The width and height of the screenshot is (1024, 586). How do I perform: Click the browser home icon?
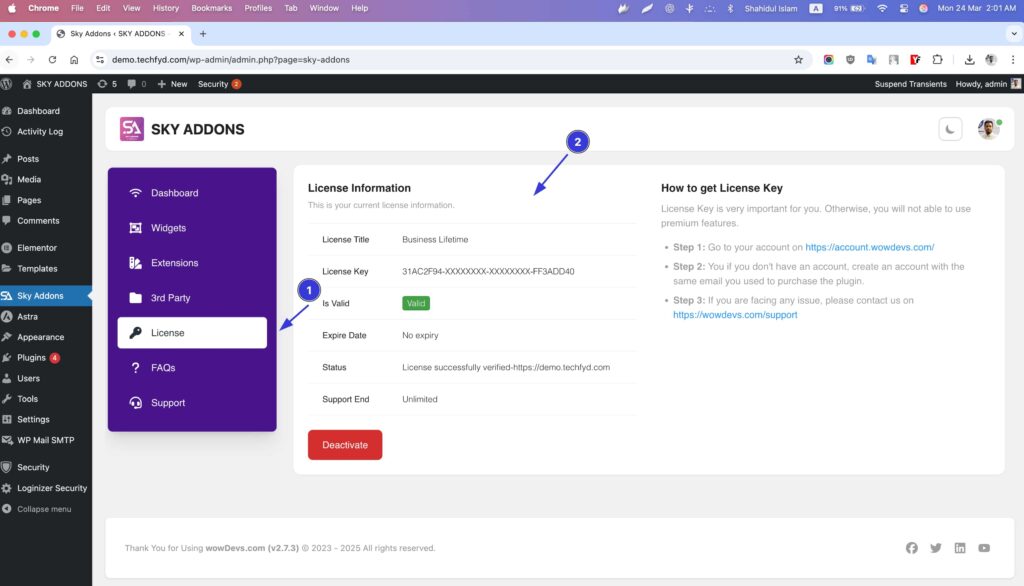click(74, 59)
